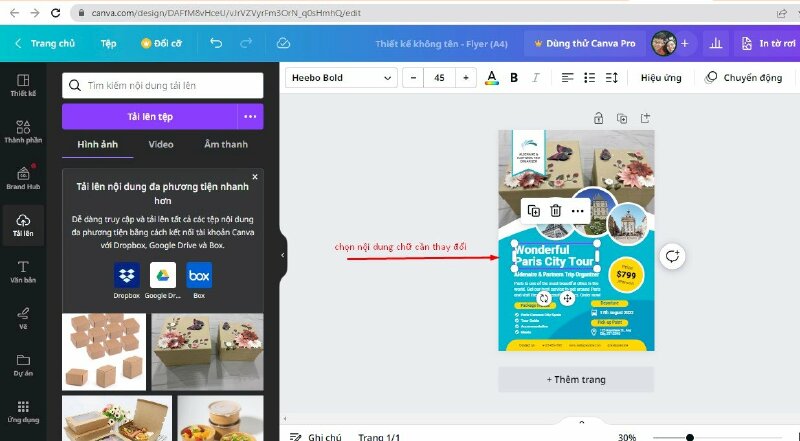Toggle bulleted list
This screenshot has height=441, width=800.
coord(589,78)
